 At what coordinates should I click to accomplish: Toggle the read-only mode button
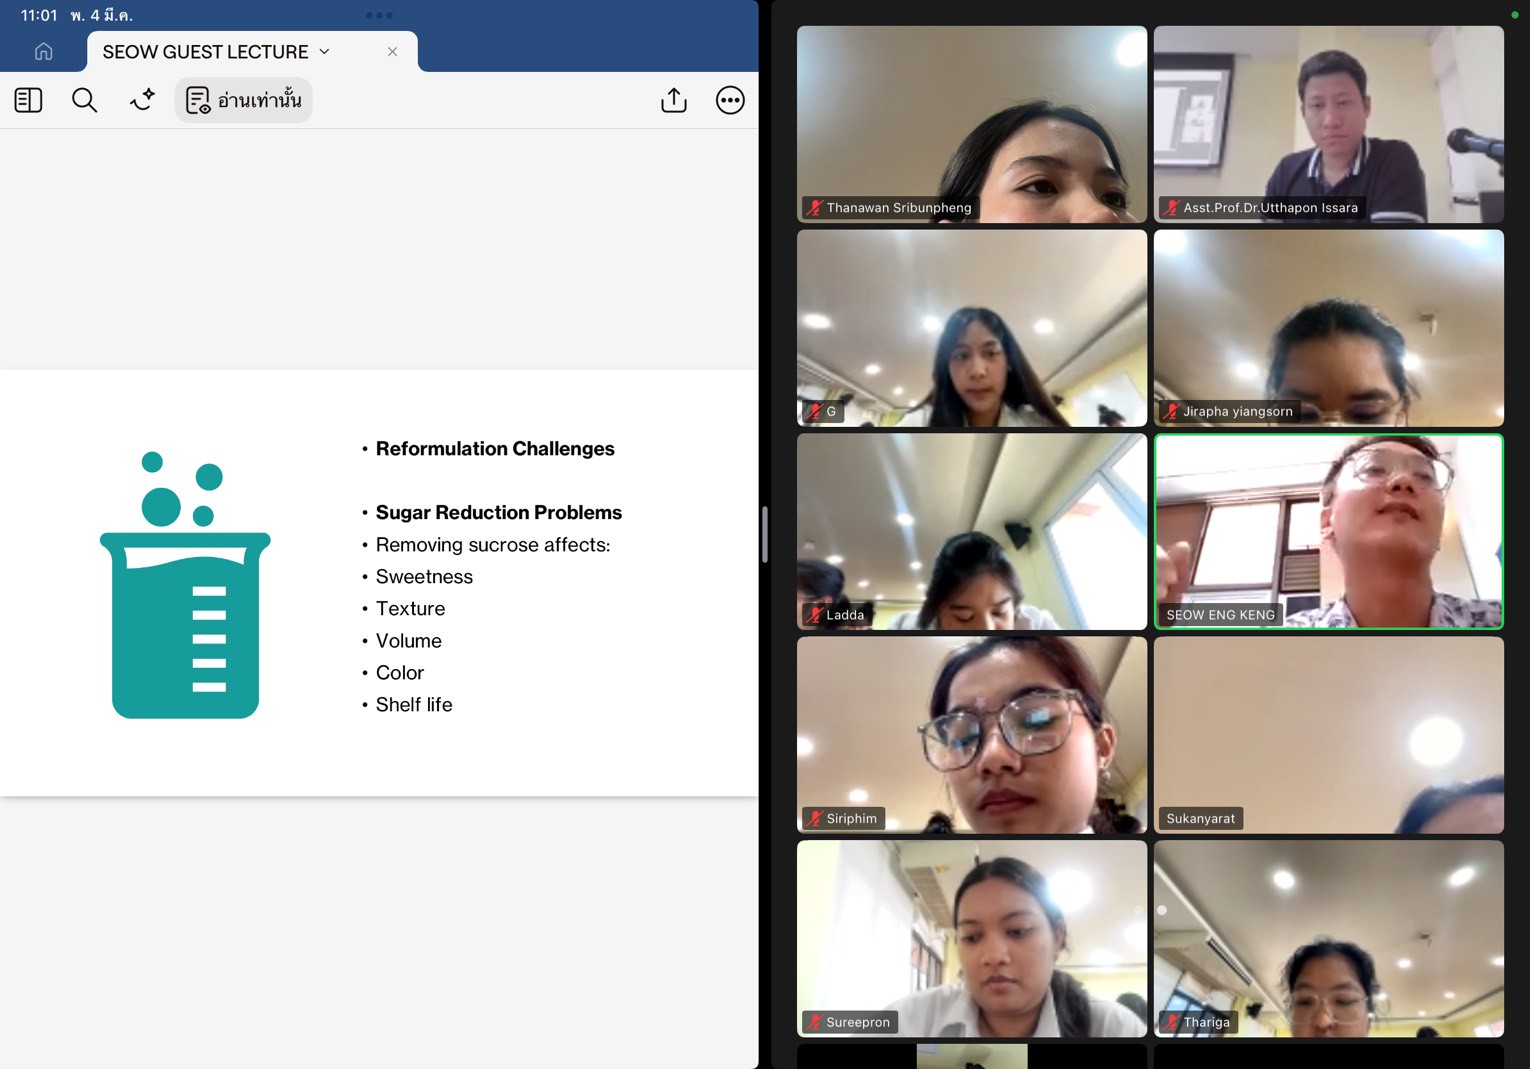tap(243, 100)
